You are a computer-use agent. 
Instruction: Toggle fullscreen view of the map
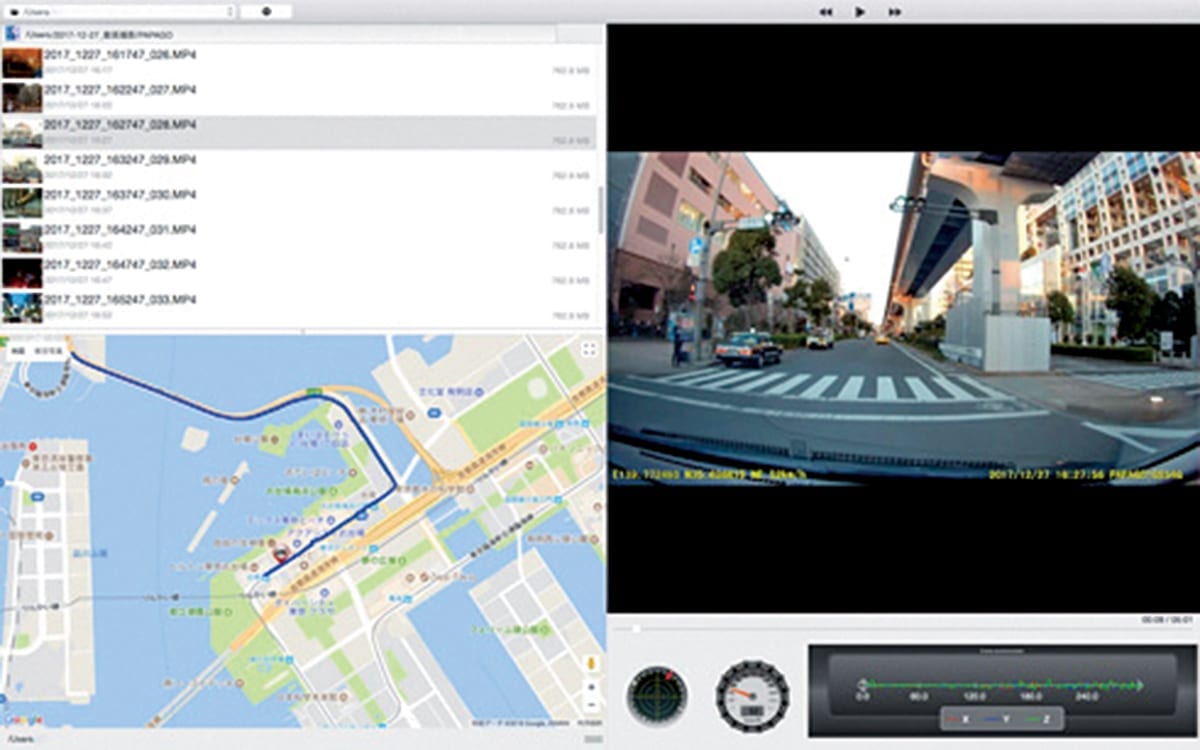pyautogui.click(x=589, y=349)
